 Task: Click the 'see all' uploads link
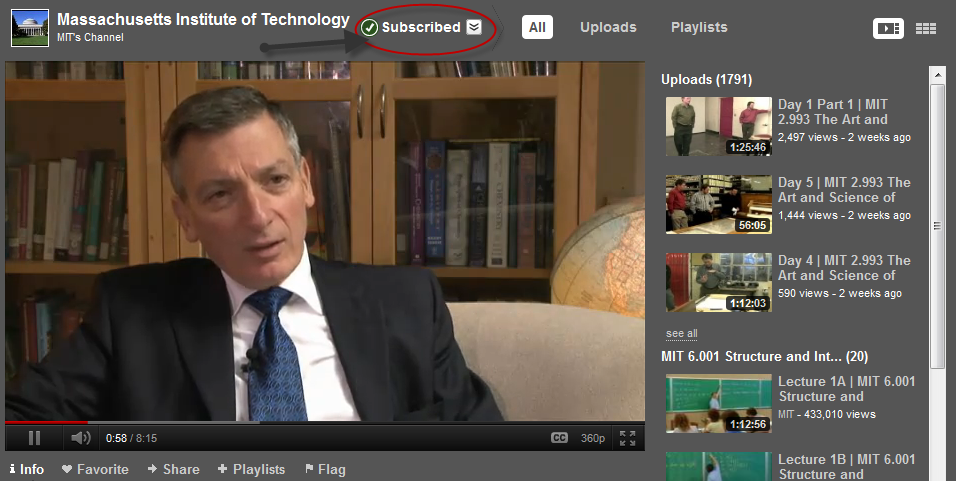coord(681,333)
